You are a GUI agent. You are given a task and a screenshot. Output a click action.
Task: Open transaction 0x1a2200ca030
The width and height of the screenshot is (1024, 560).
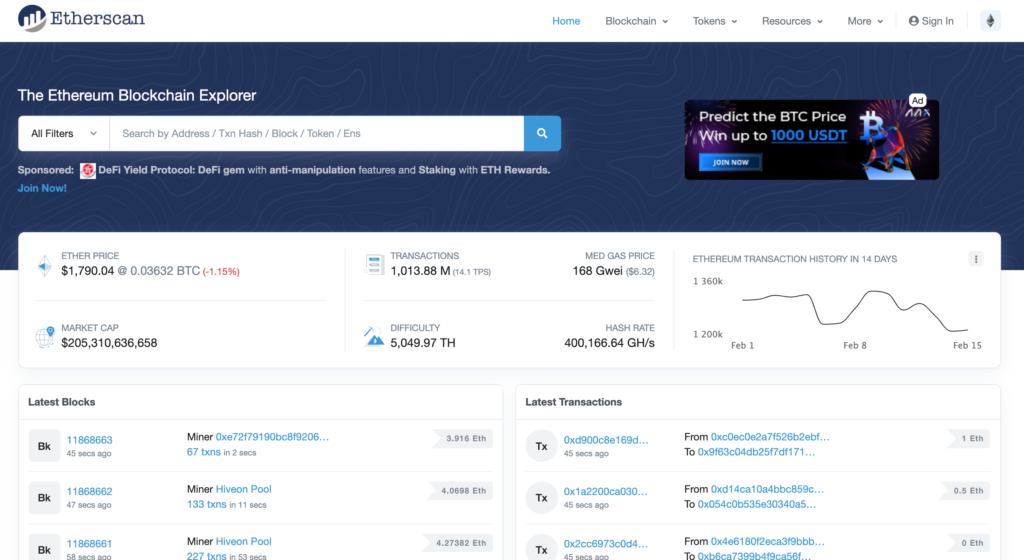(x=605, y=491)
